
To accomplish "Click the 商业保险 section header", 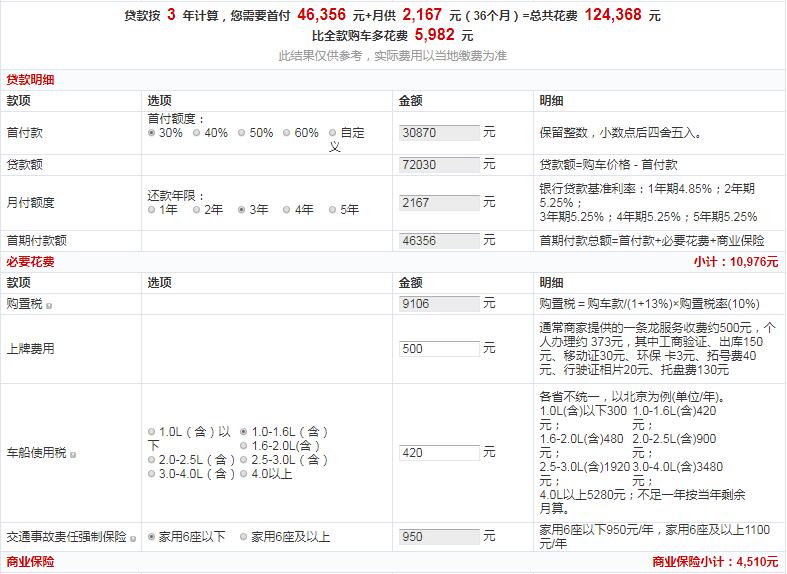I will (x=30, y=561).
